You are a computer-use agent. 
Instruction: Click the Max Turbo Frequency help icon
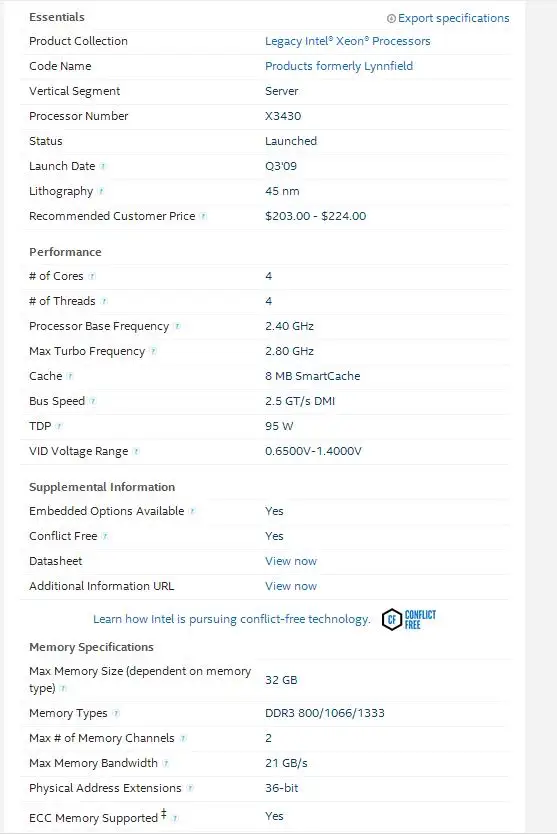(153, 351)
